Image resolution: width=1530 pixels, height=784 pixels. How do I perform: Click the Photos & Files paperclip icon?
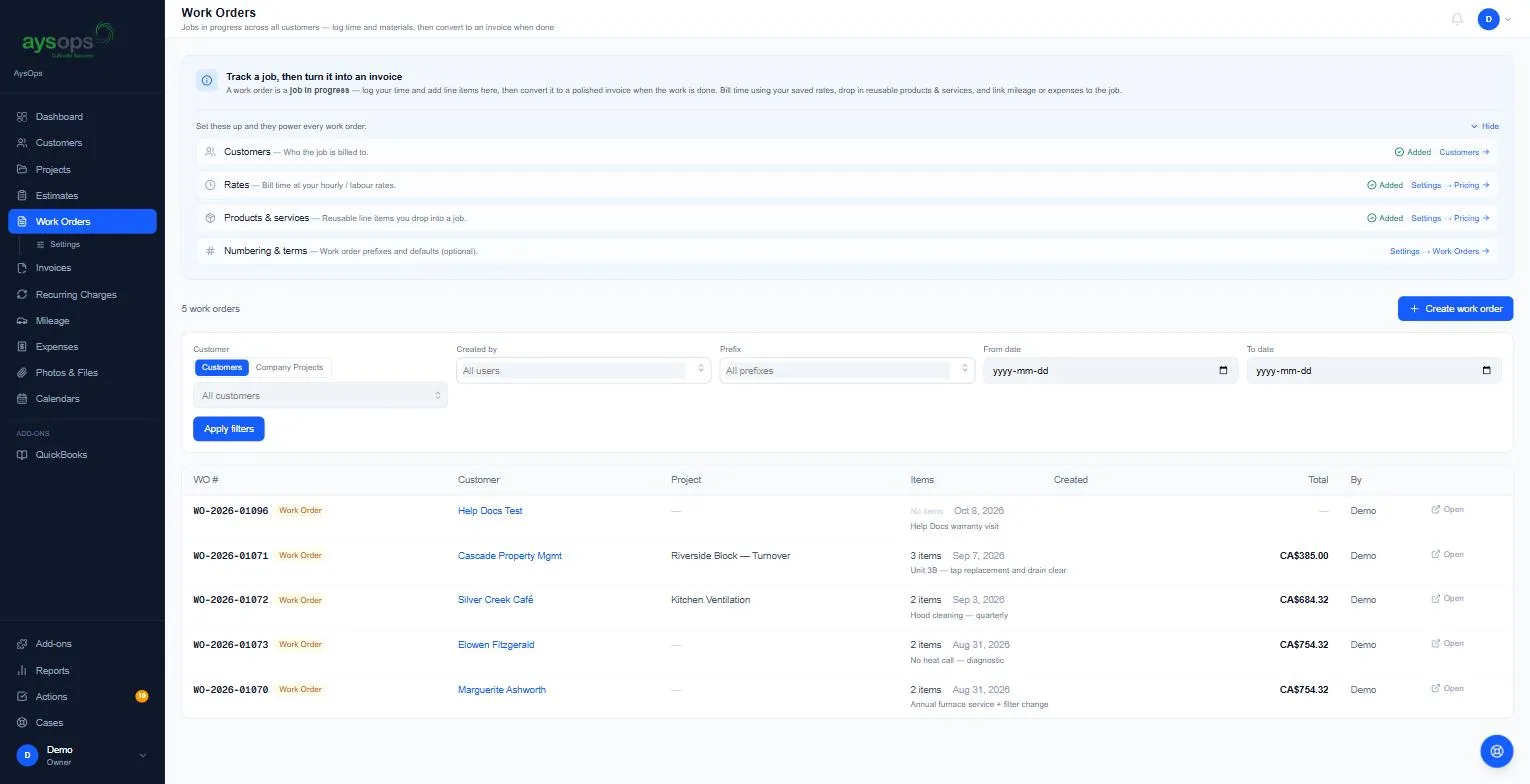pos(22,373)
